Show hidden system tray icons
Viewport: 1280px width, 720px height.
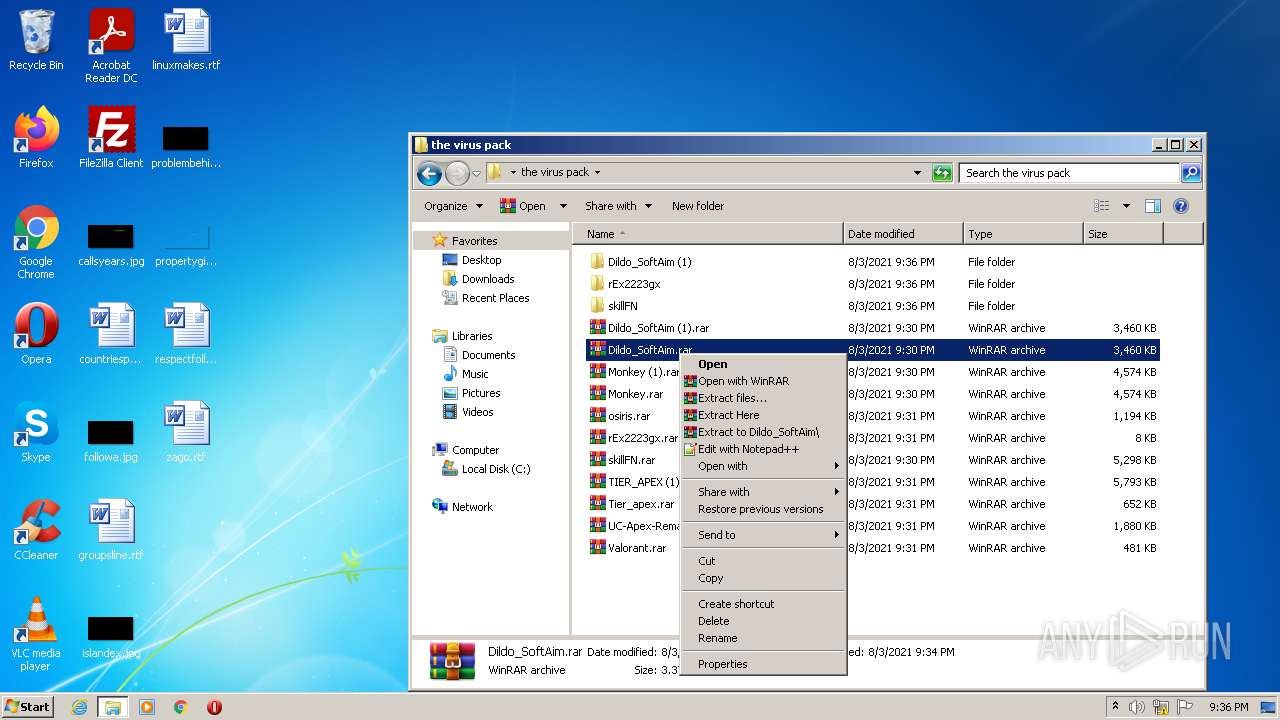pyautogui.click(x=1115, y=707)
